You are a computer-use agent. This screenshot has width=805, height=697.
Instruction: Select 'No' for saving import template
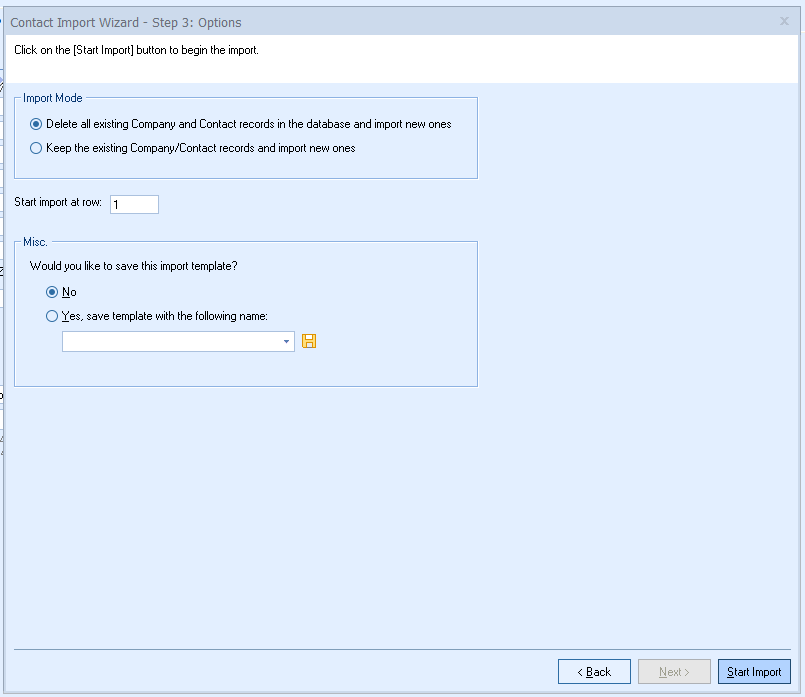(x=53, y=293)
